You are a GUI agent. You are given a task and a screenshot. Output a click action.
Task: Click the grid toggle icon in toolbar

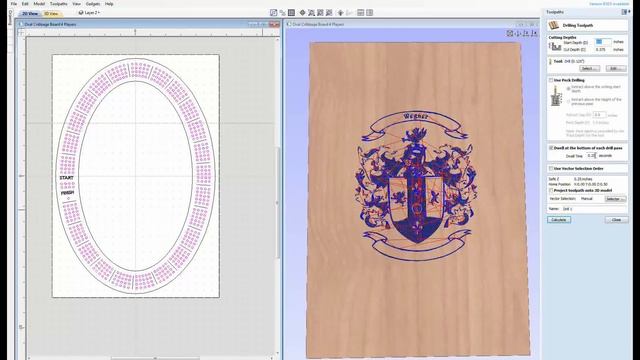pos(291,13)
